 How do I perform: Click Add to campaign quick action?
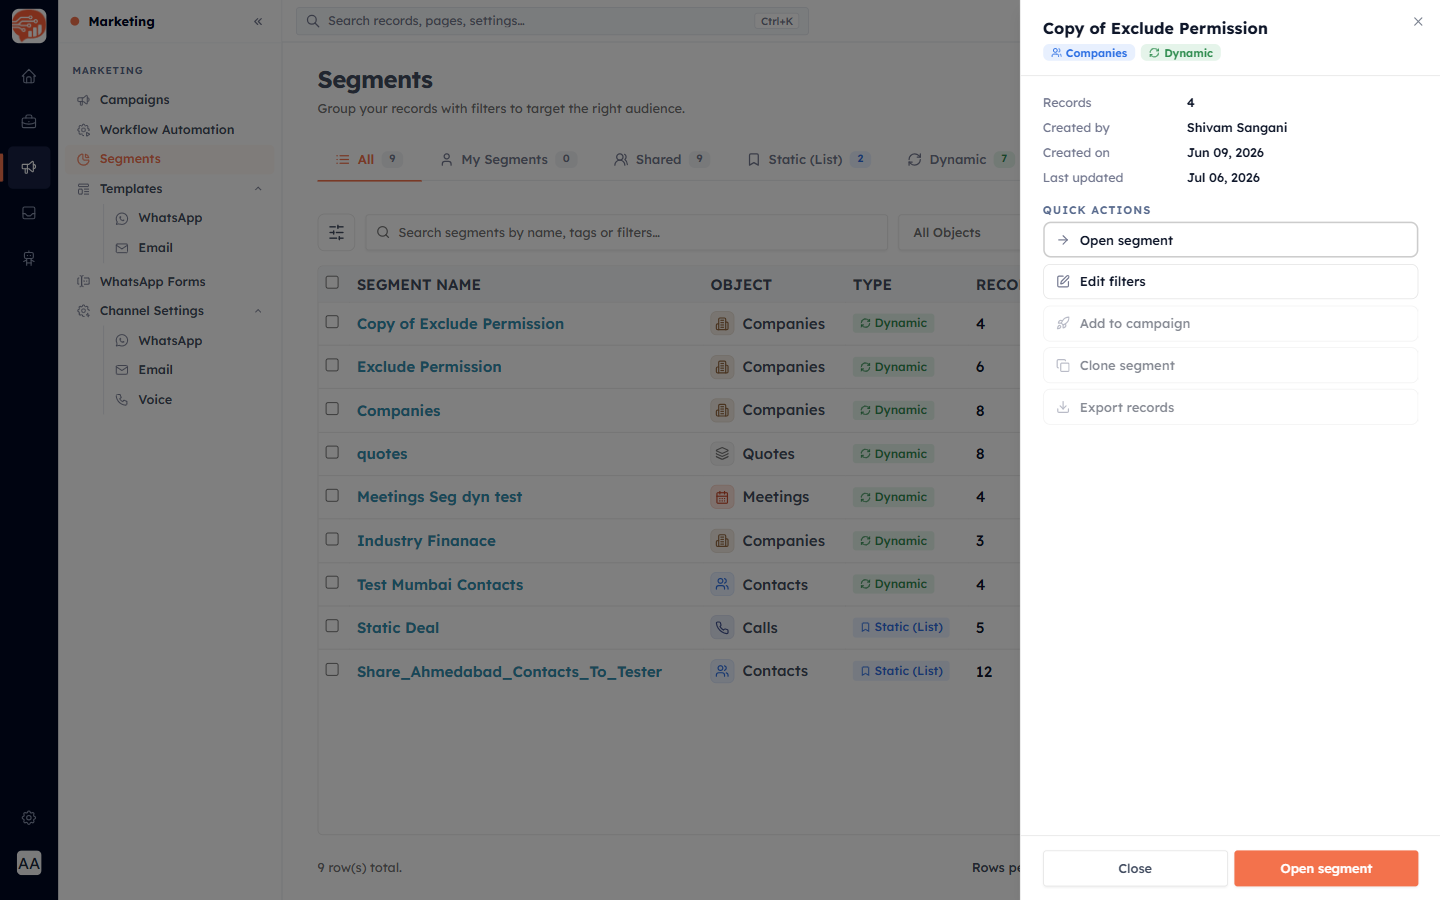(x=1230, y=324)
